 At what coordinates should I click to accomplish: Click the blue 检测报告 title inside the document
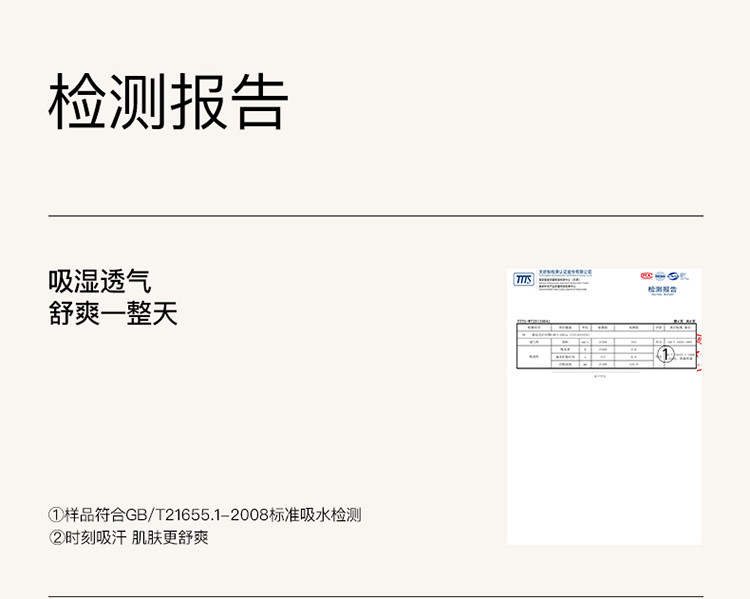pyautogui.click(x=662, y=289)
